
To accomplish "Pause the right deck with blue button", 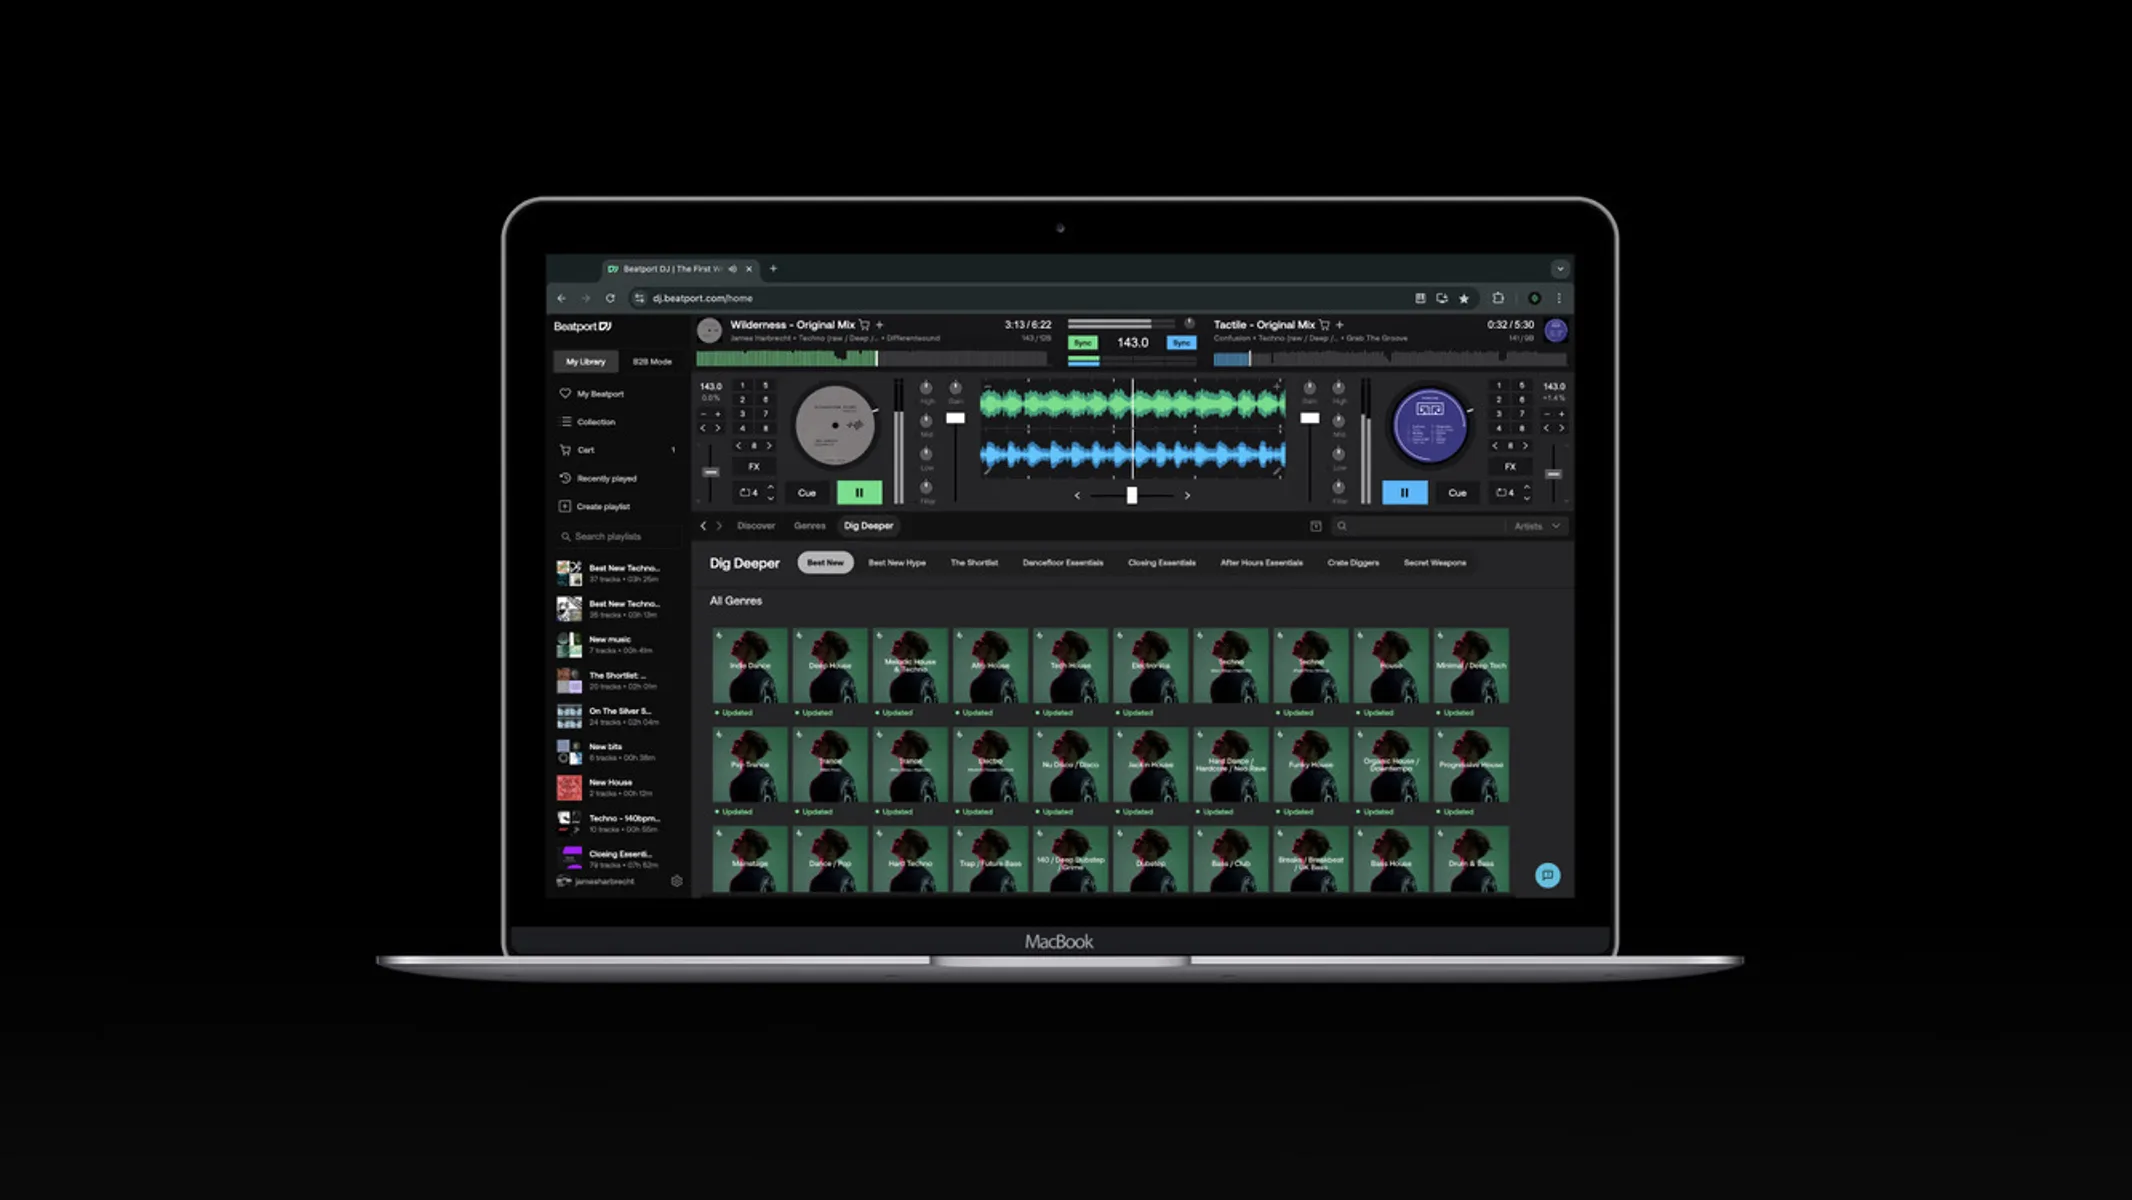I will click(x=1404, y=492).
